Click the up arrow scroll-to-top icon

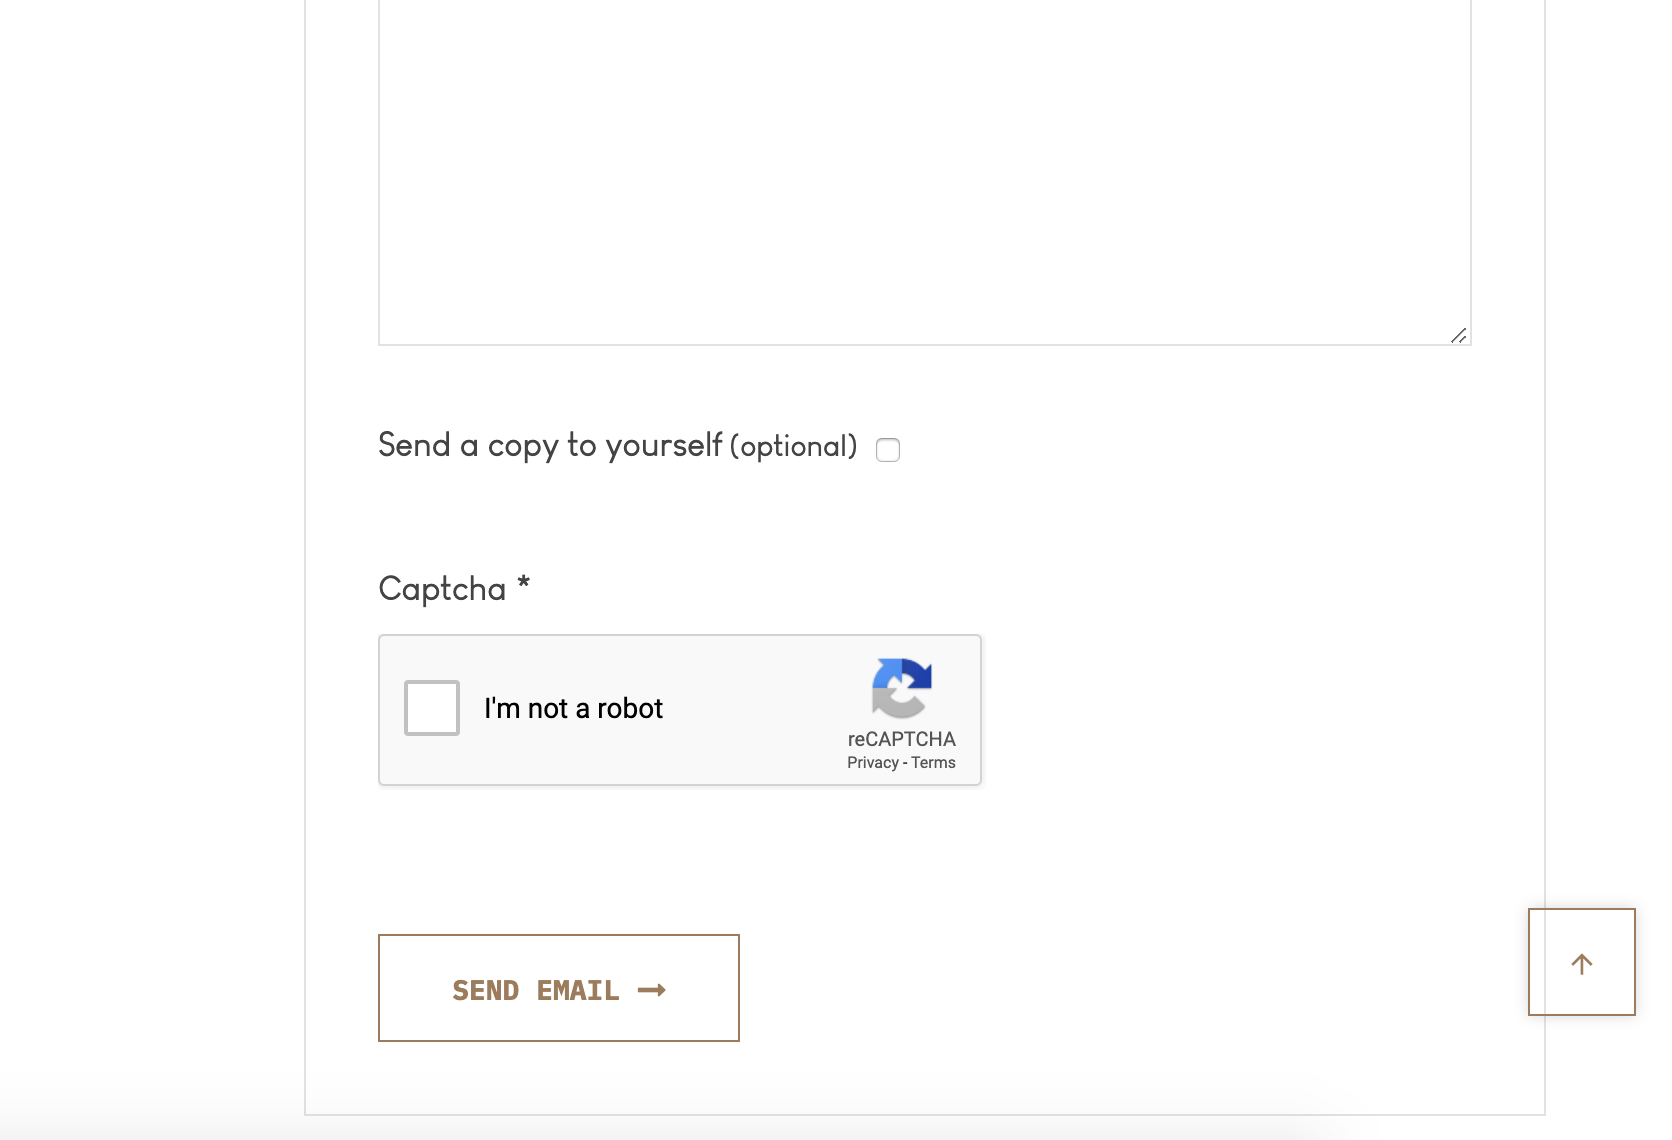(x=1581, y=963)
